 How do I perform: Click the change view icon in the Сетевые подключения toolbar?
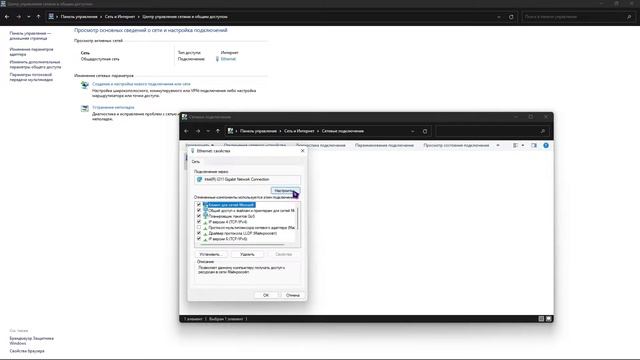515,145
